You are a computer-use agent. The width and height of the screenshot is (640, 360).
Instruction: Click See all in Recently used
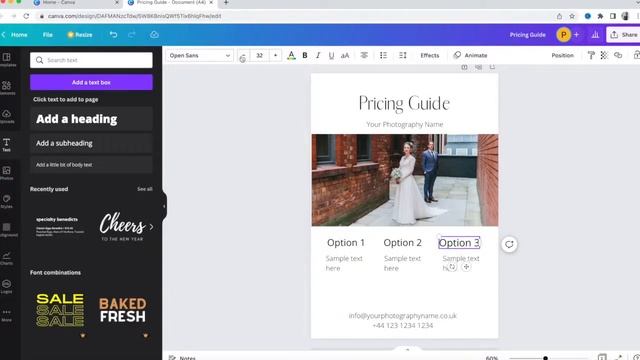point(144,189)
